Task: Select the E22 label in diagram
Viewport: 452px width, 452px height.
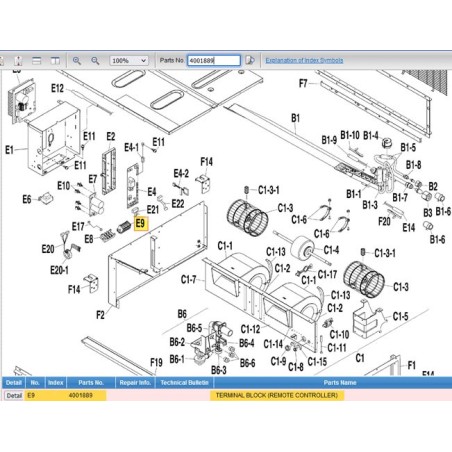Action: [178, 203]
